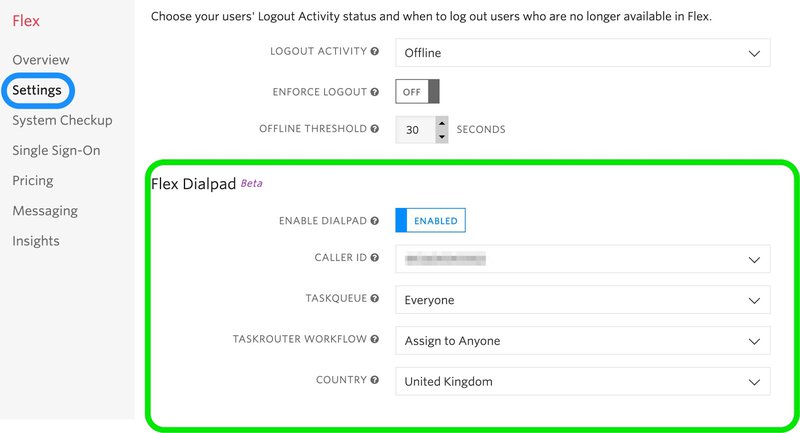Open the TaskQueue Everyone dropdown

coord(583,300)
